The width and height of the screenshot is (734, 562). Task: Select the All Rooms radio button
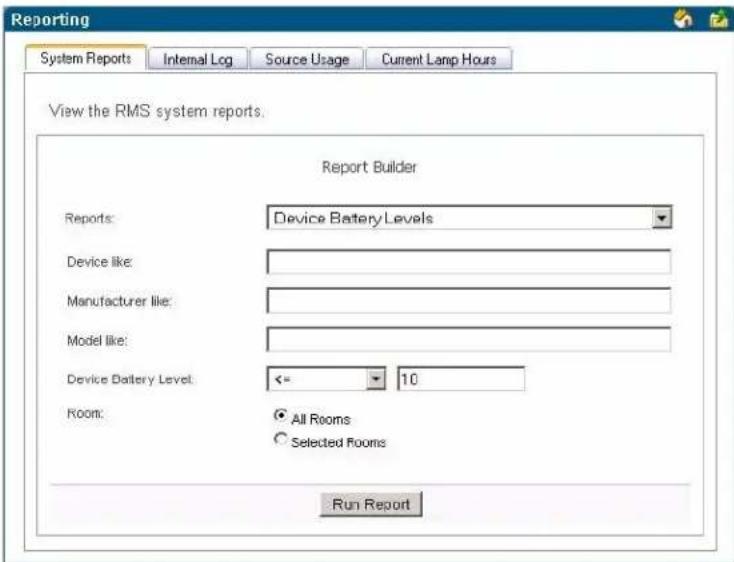(x=280, y=416)
